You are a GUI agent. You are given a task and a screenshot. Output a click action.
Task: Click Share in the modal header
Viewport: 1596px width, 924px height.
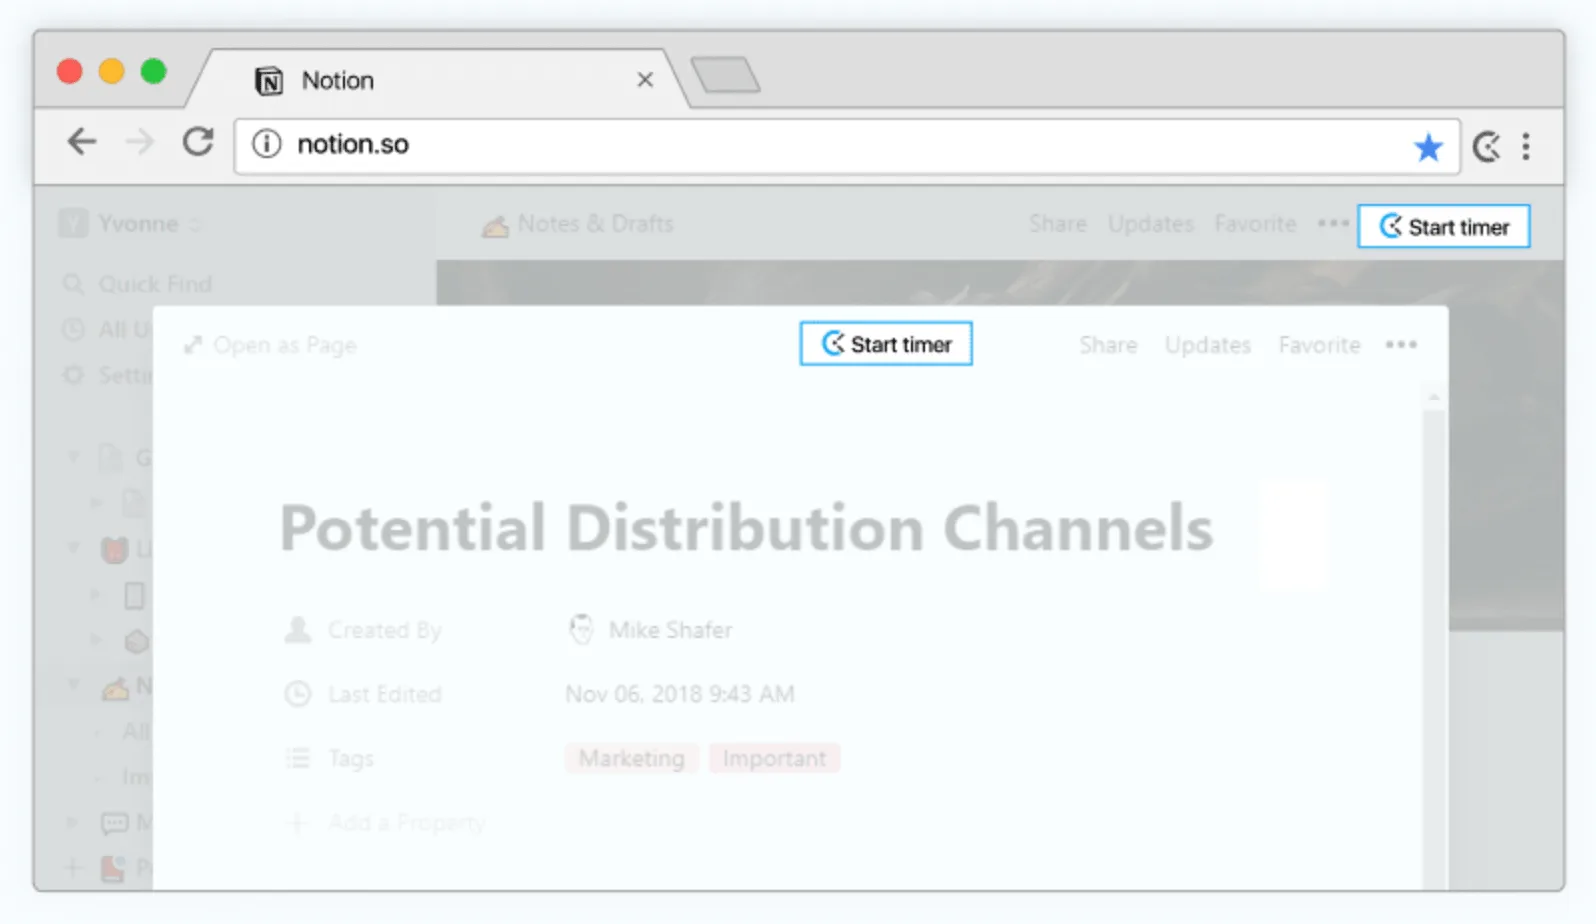[x=1108, y=345]
